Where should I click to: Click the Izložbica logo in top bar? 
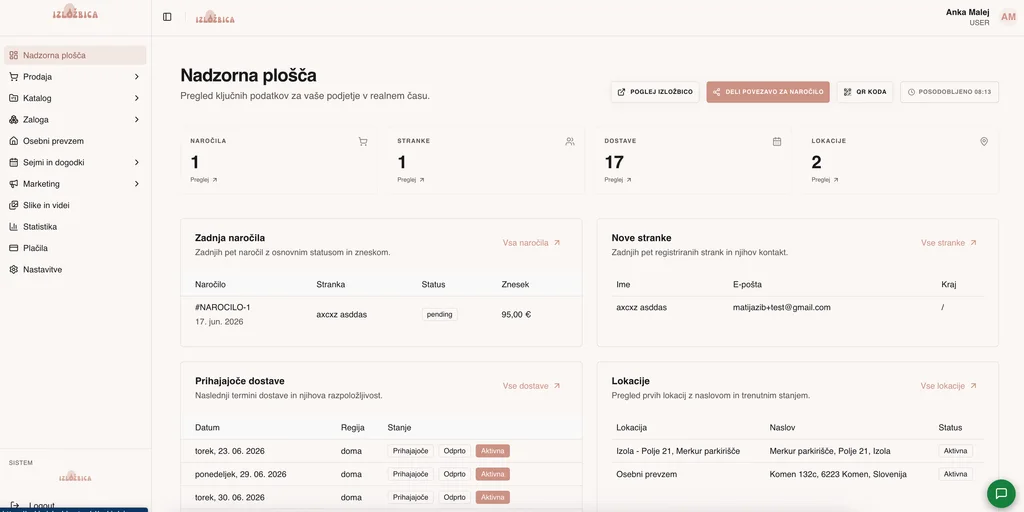pos(215,18)
